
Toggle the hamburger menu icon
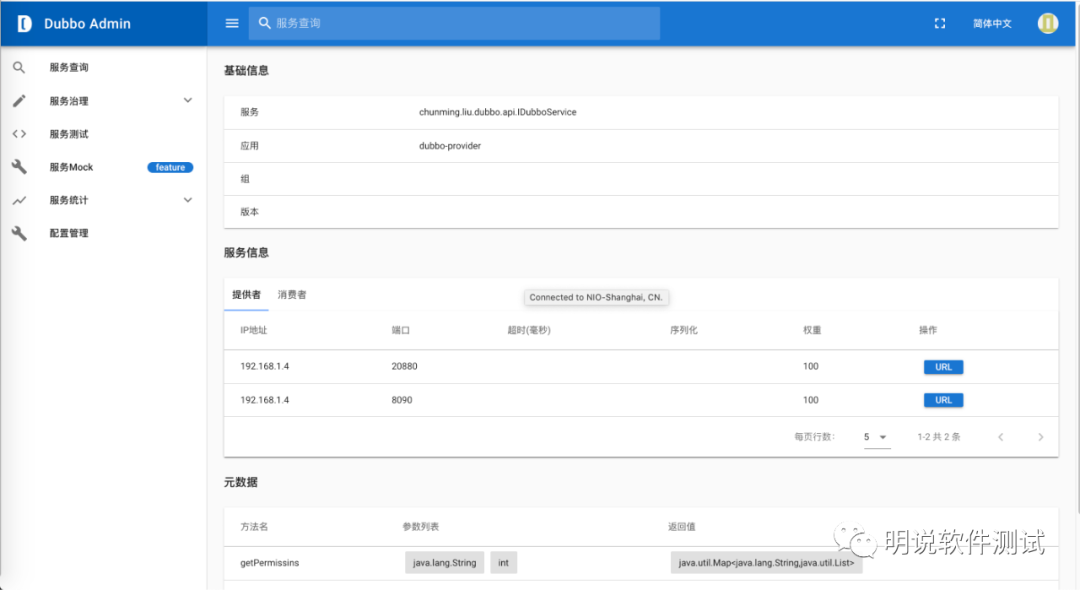tap(232, 23)
